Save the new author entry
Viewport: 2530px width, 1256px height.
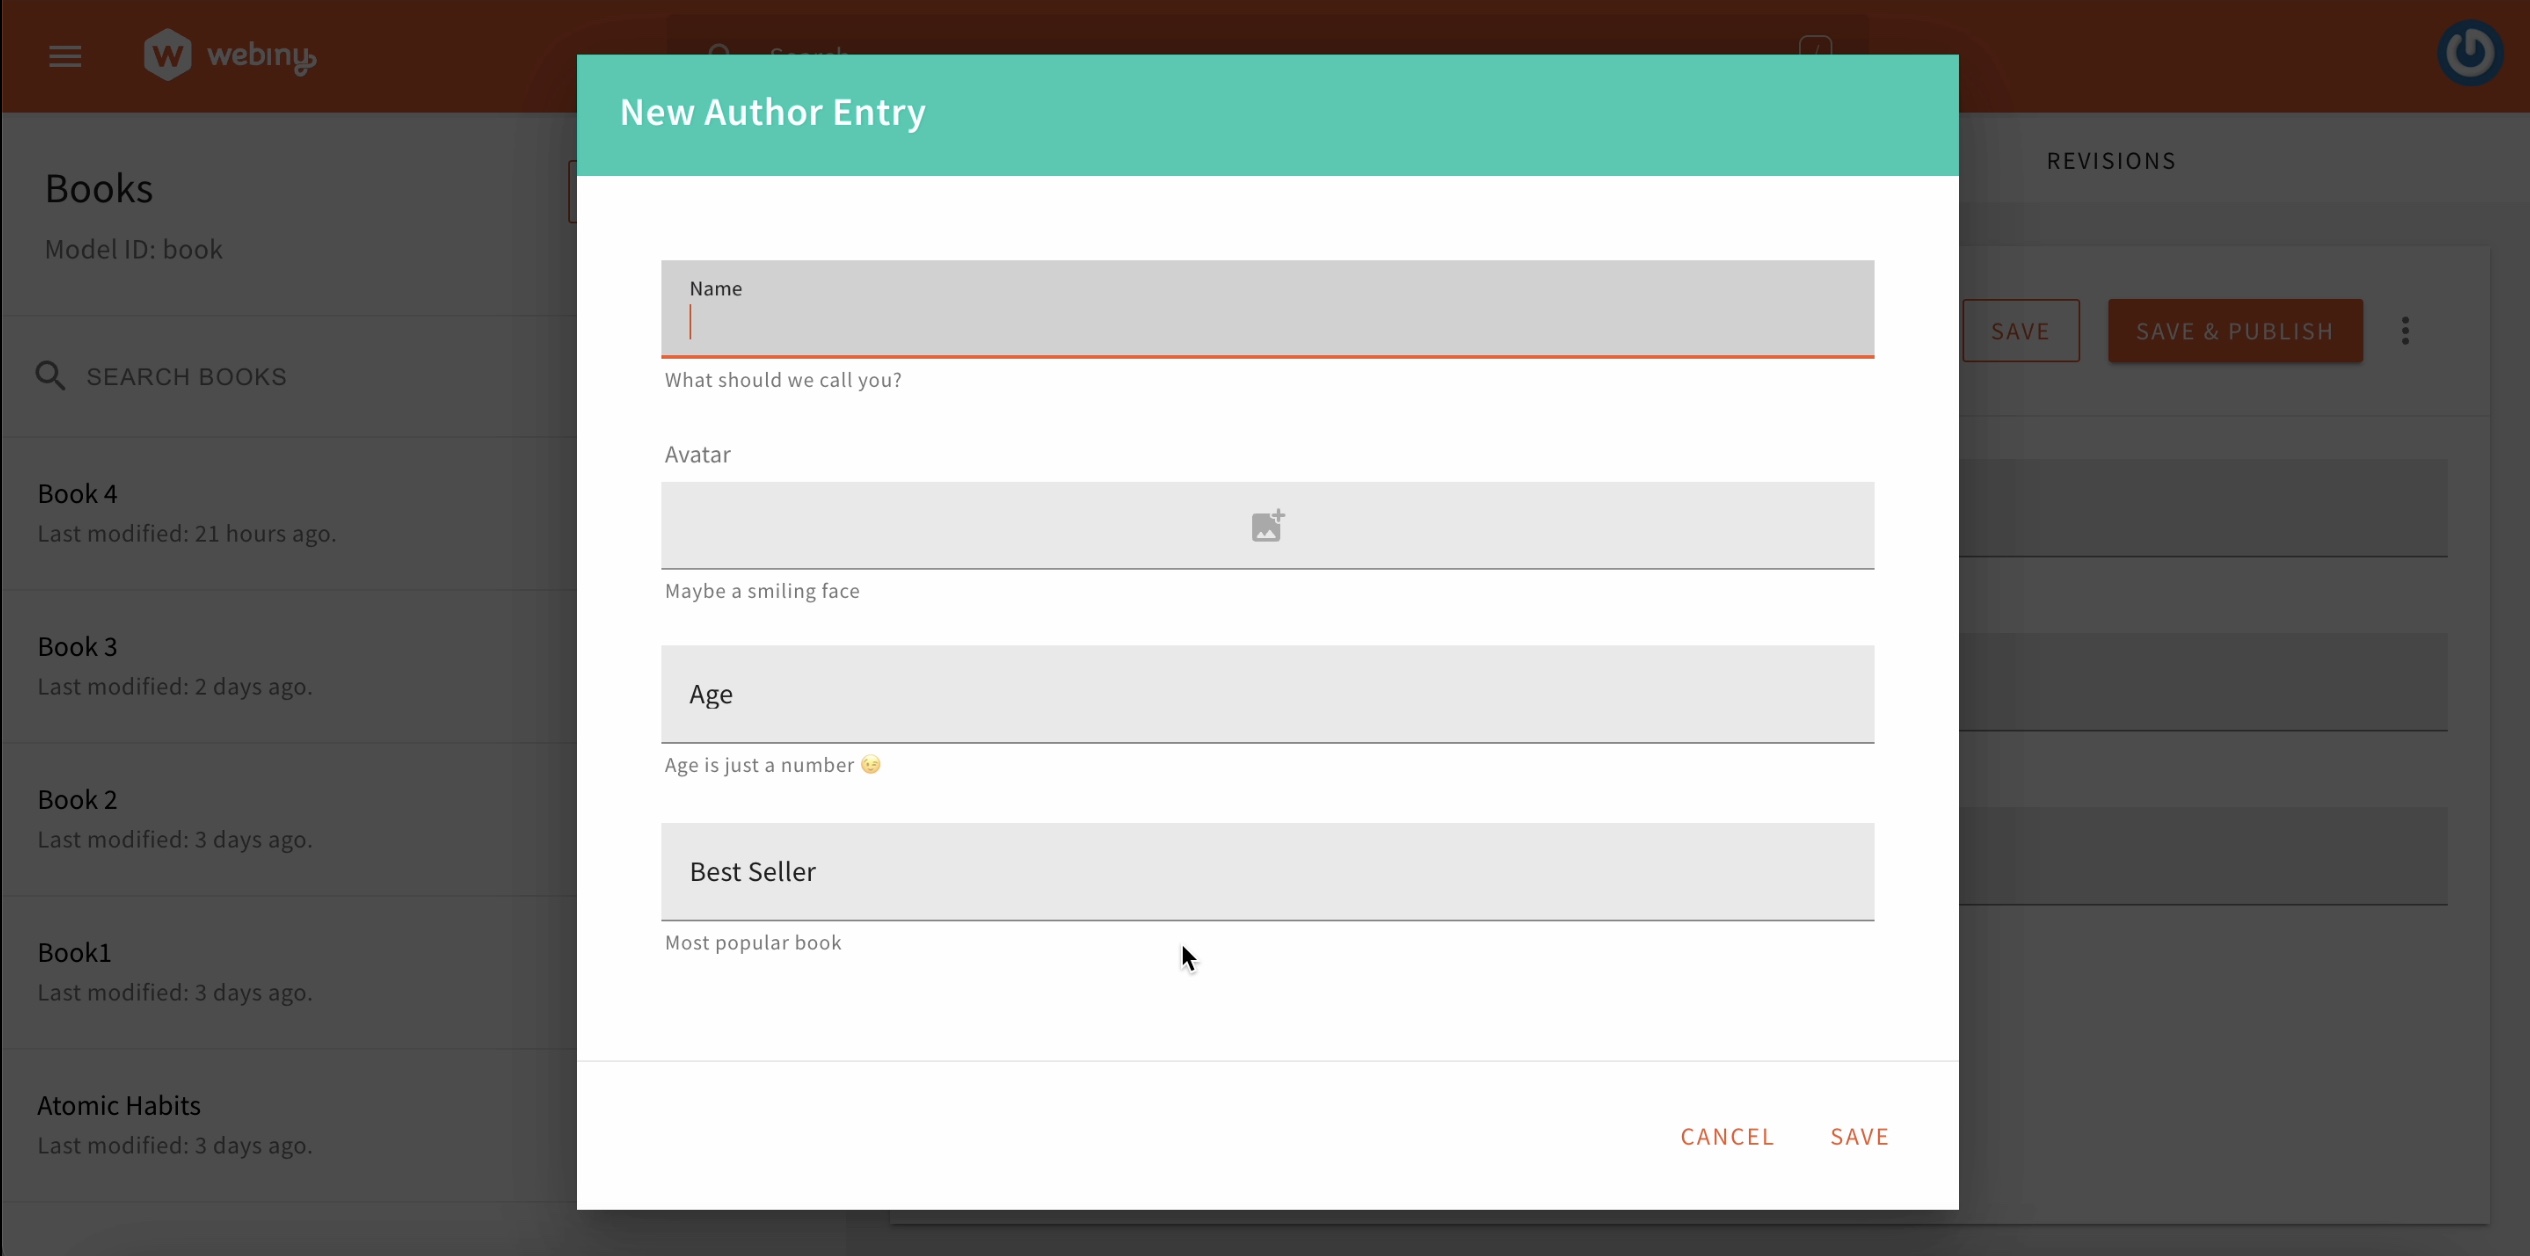(x=1859, y=1136)
